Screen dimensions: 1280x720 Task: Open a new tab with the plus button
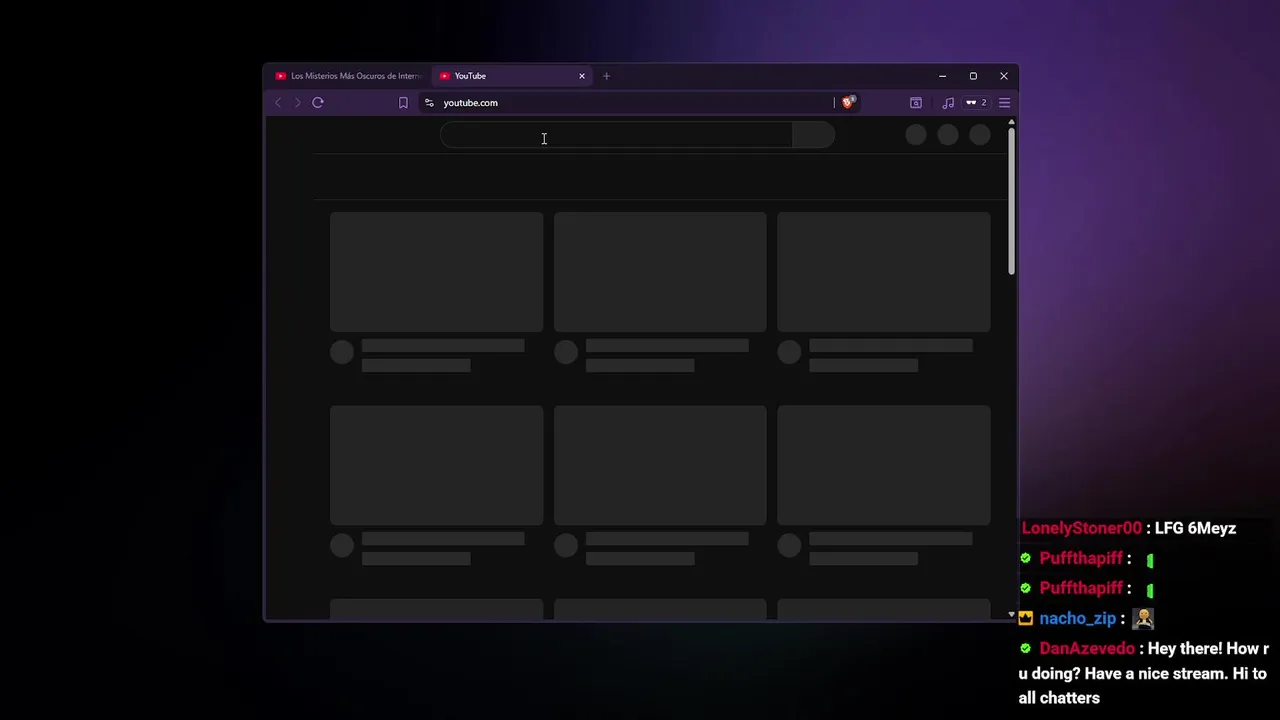click(x=606, y=76)
